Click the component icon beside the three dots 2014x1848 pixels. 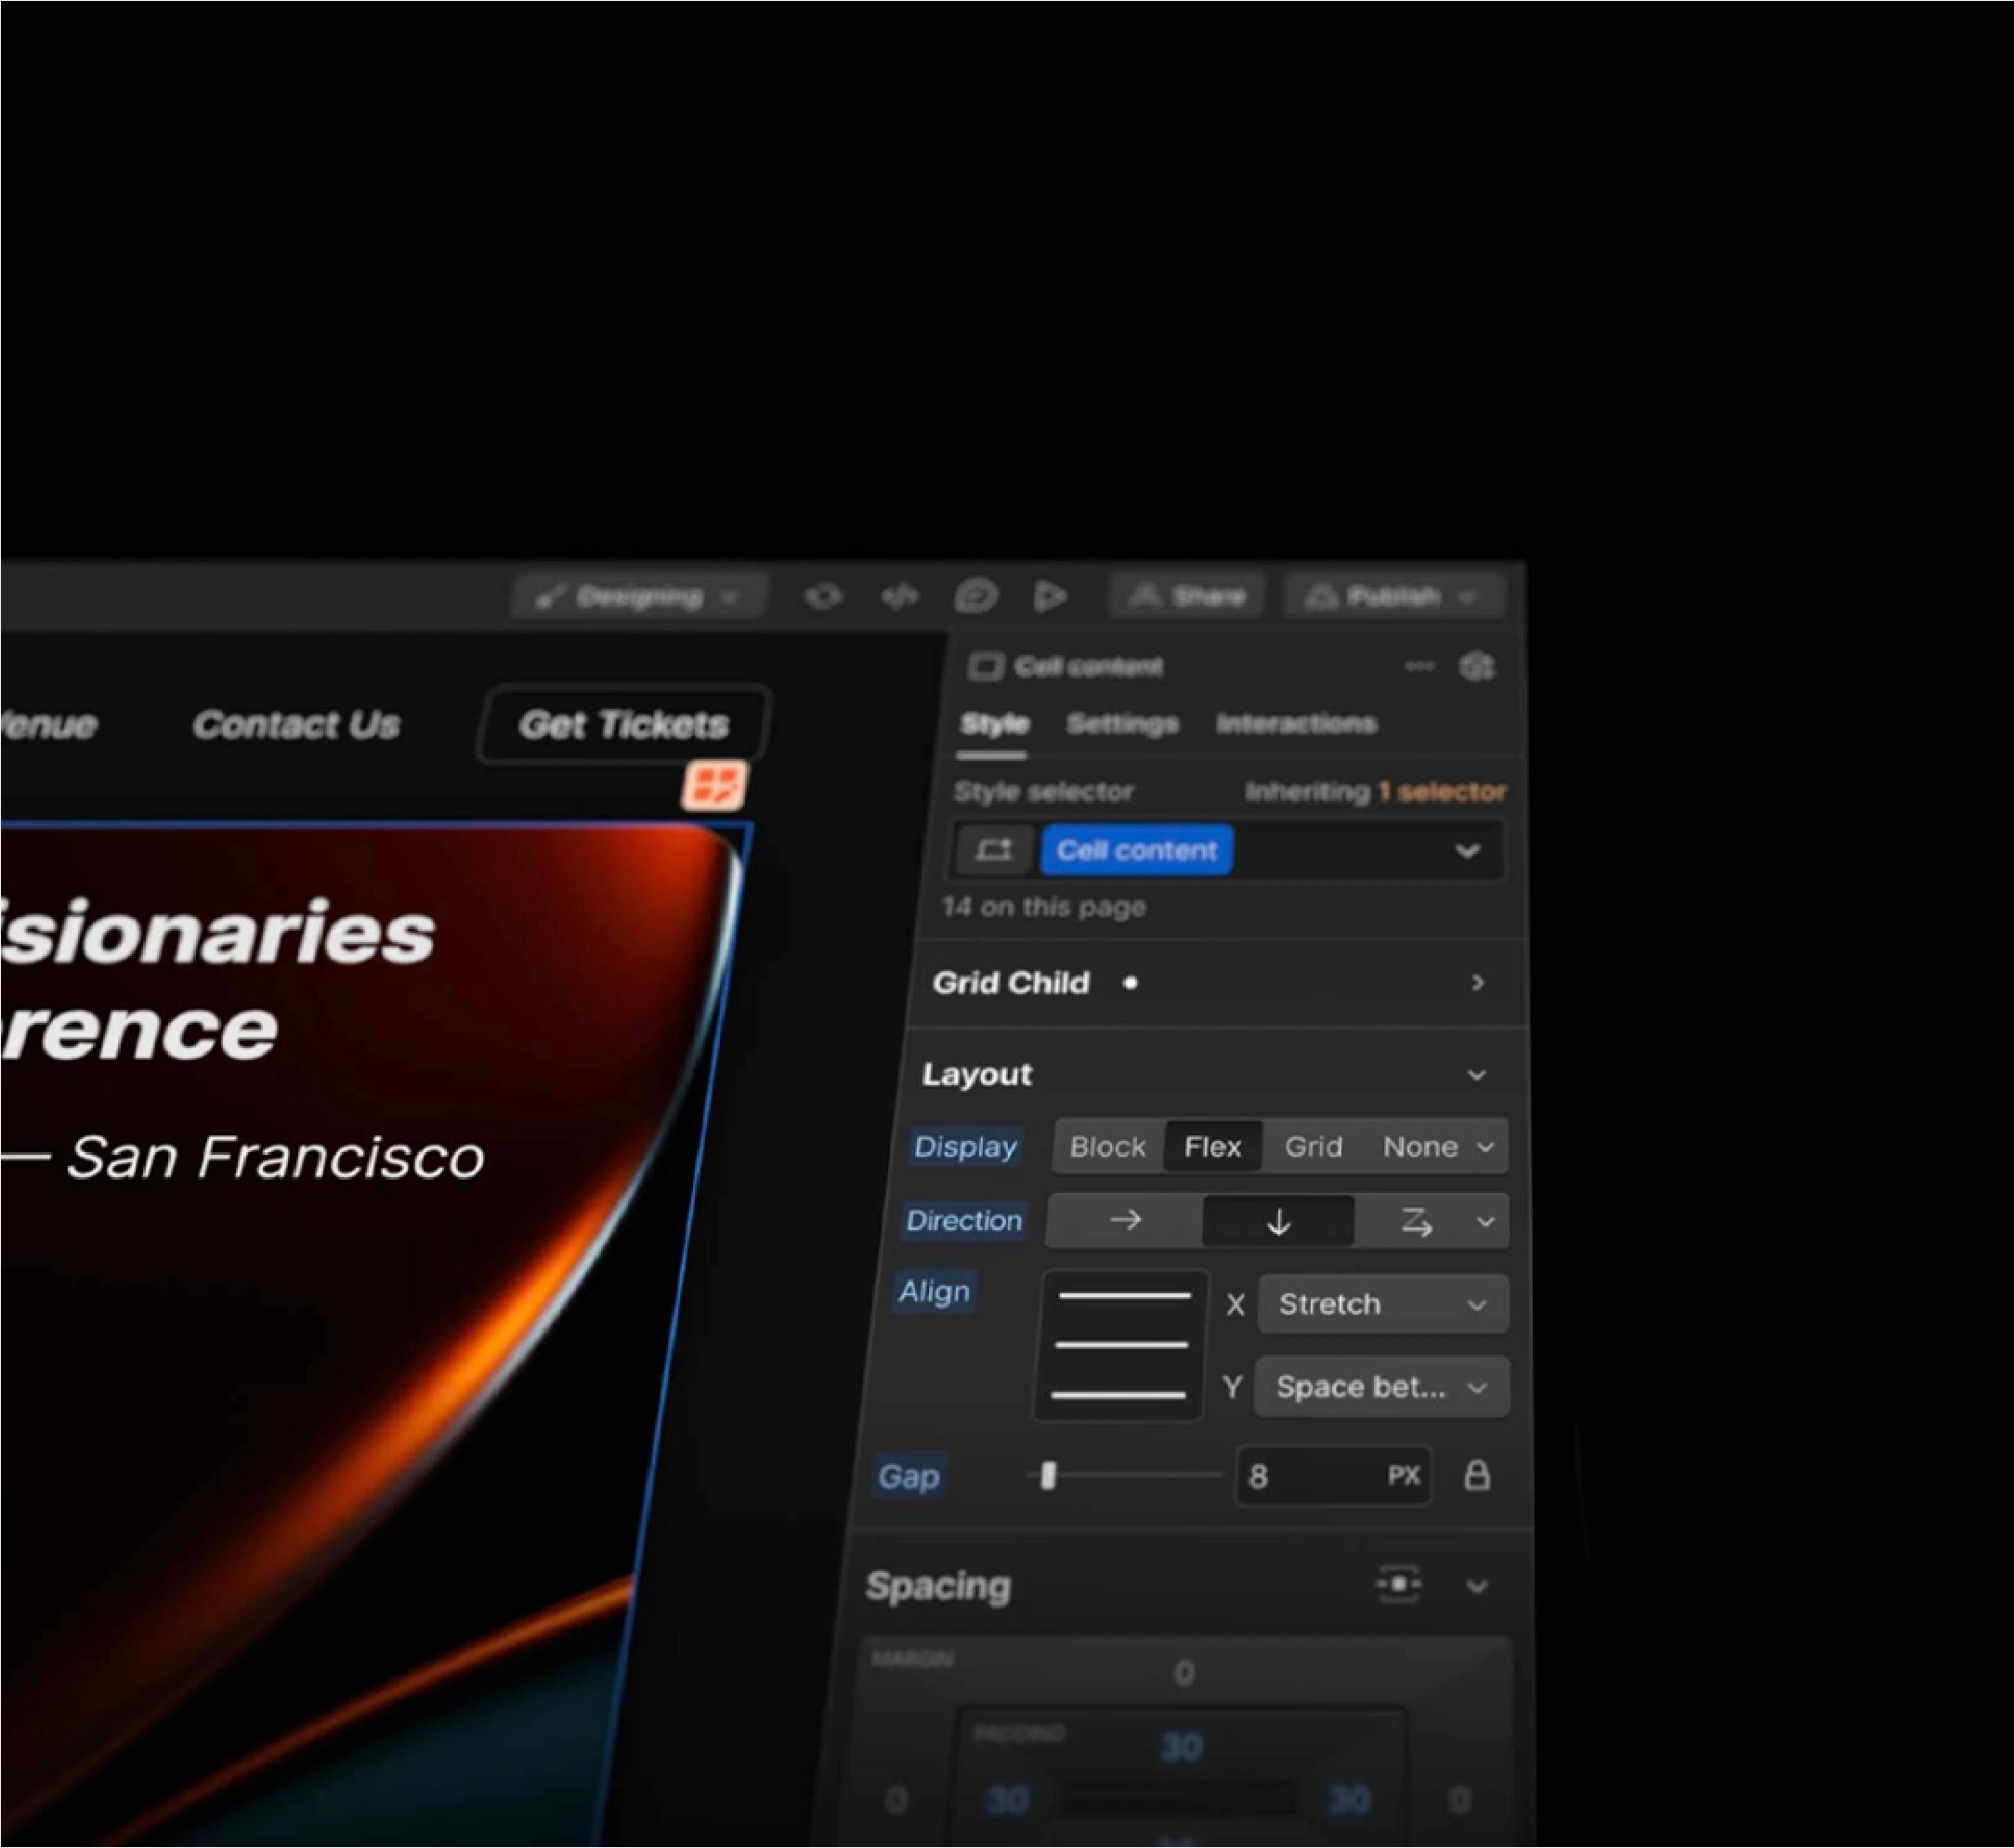[x=1477, y=667]
